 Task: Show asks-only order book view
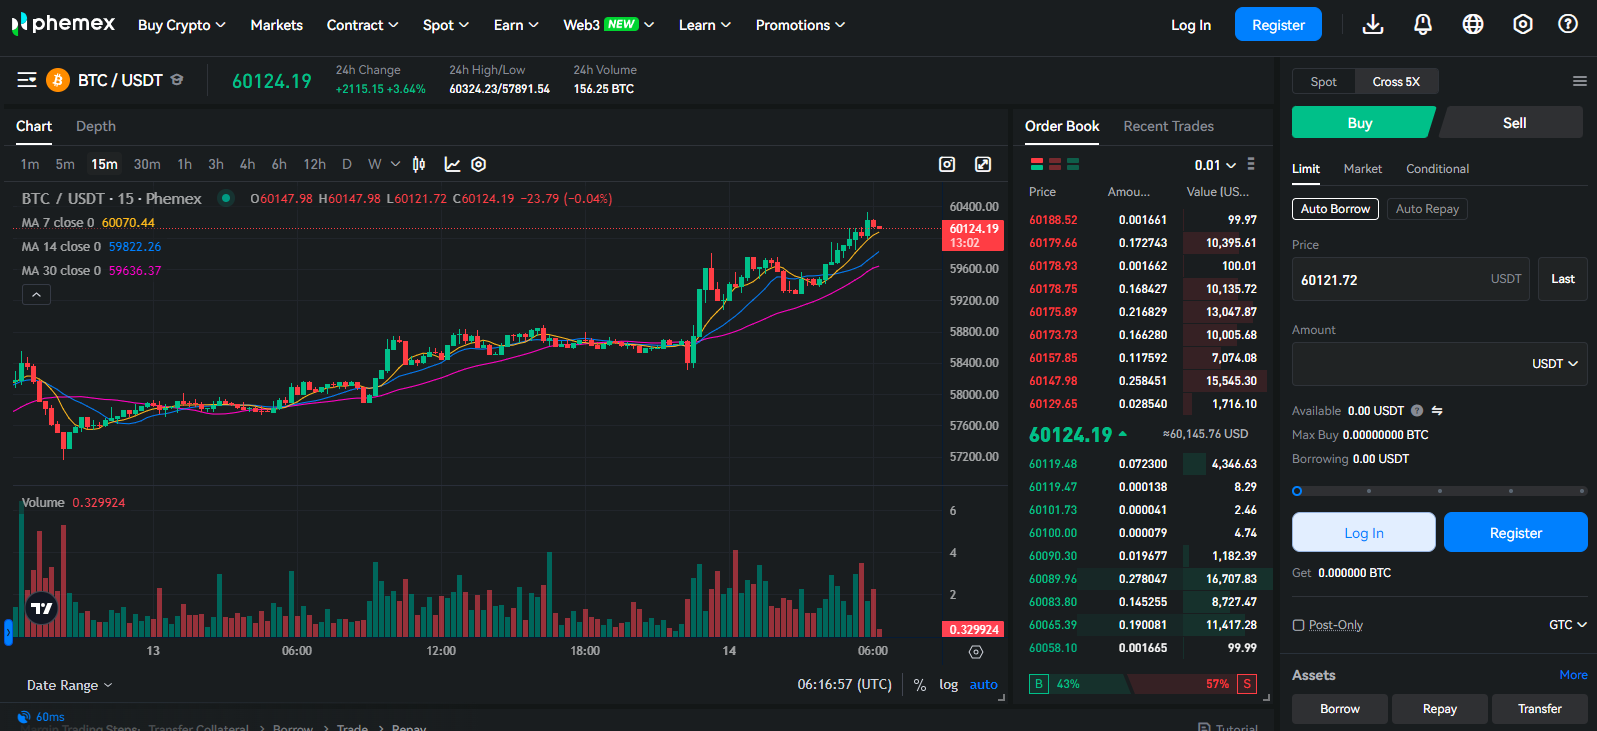[1055, 164]
